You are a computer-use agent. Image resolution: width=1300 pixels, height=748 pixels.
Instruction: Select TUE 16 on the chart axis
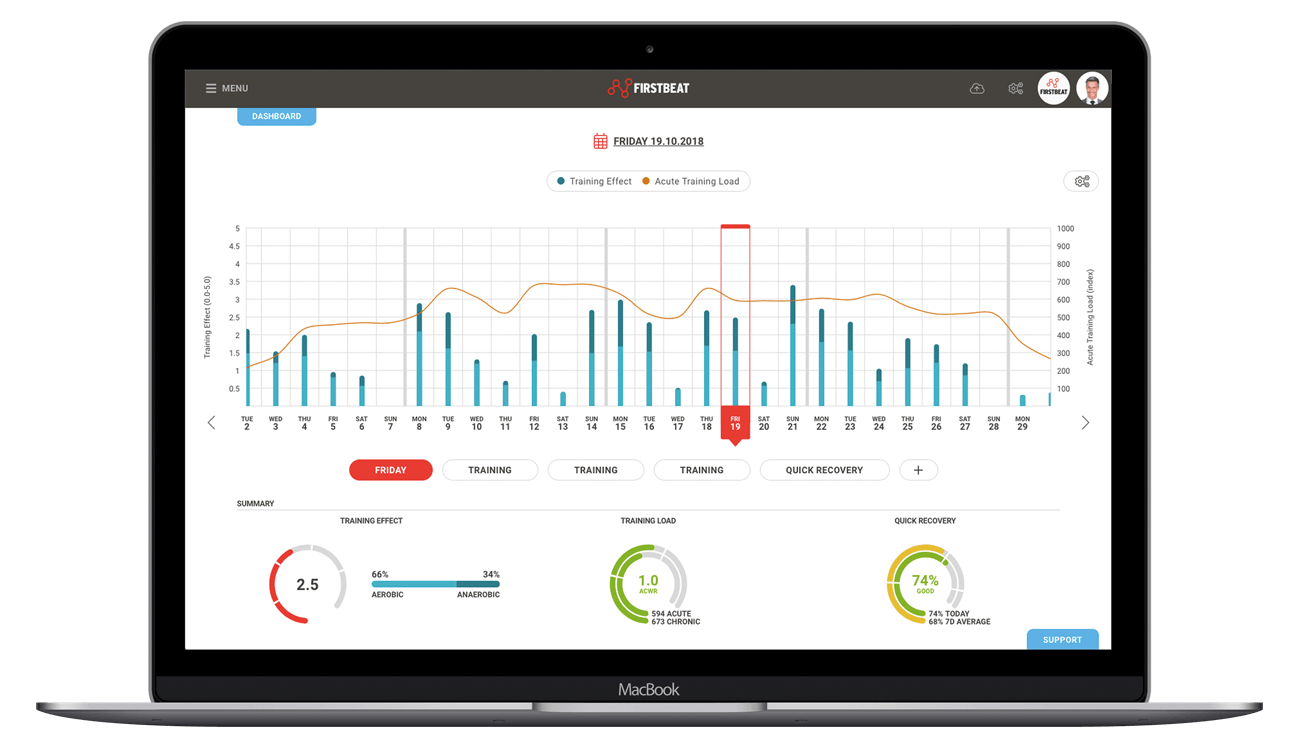coord(649,423)
